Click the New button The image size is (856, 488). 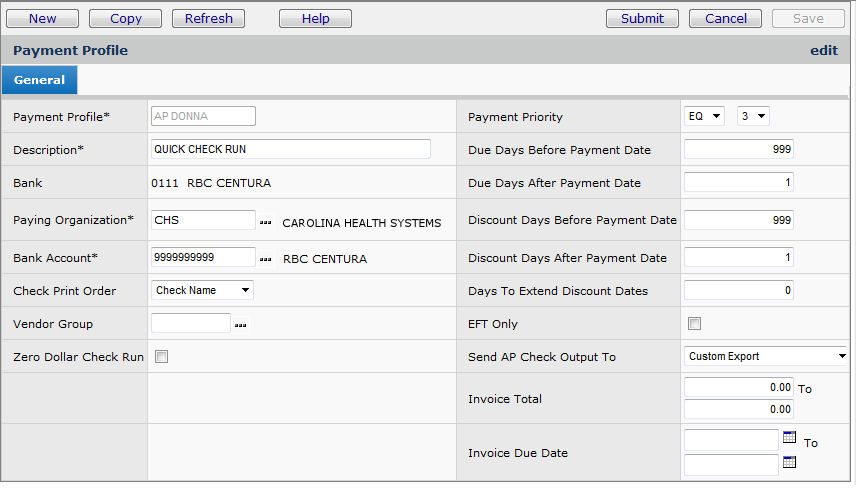42,18
